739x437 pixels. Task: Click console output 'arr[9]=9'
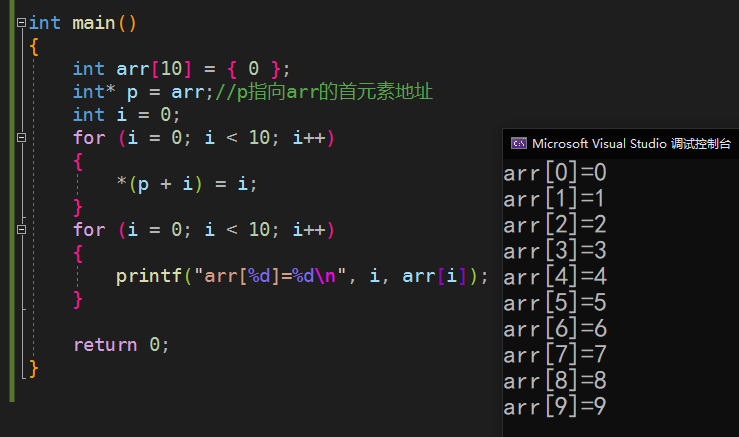pyautogui.click(x=555, y=406)
